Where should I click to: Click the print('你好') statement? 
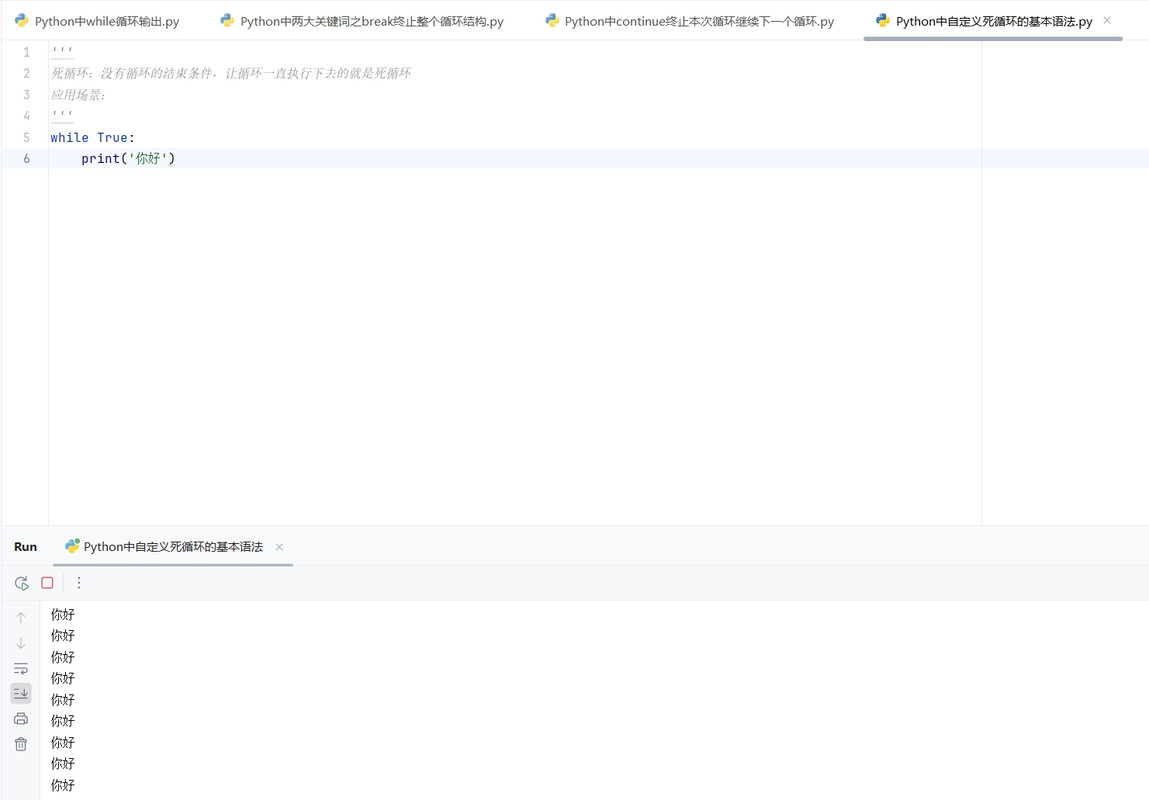pyautogui.click(x=128, y=159)
